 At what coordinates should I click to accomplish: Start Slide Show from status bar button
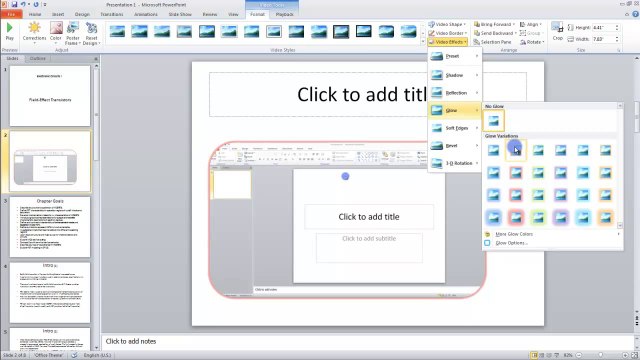coord(556,355)
